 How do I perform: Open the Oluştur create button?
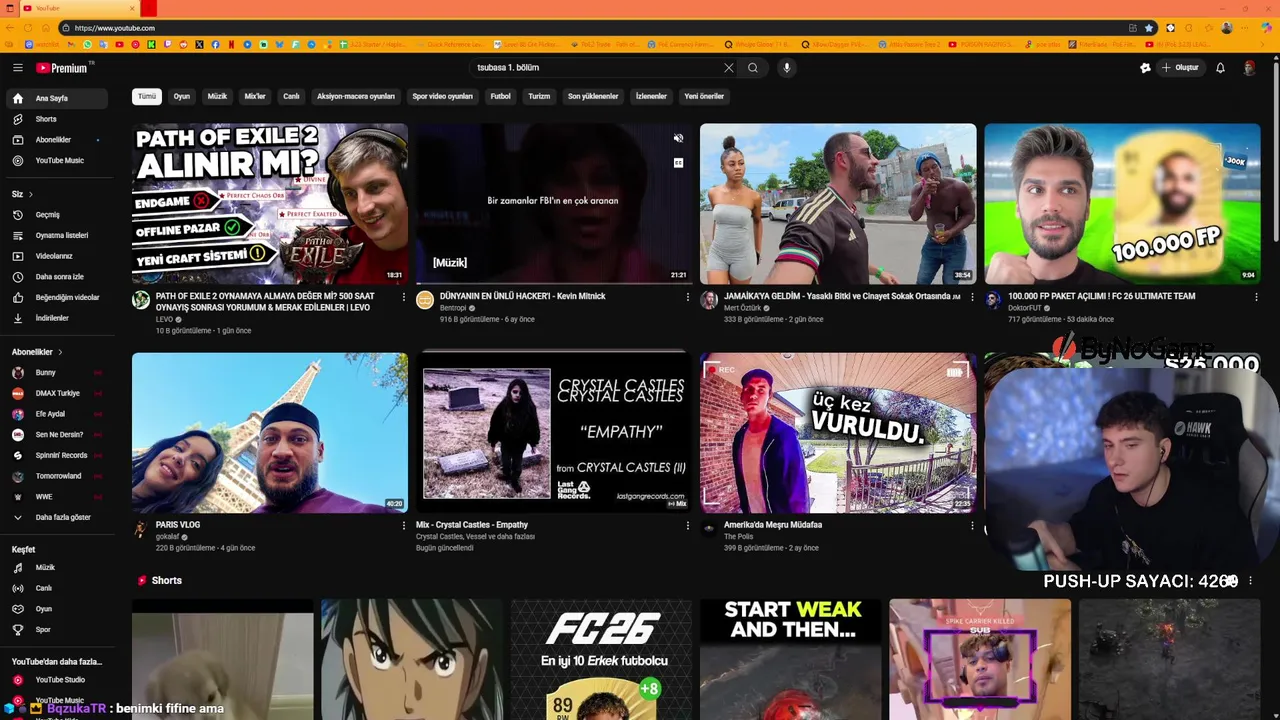(1180, 68)
